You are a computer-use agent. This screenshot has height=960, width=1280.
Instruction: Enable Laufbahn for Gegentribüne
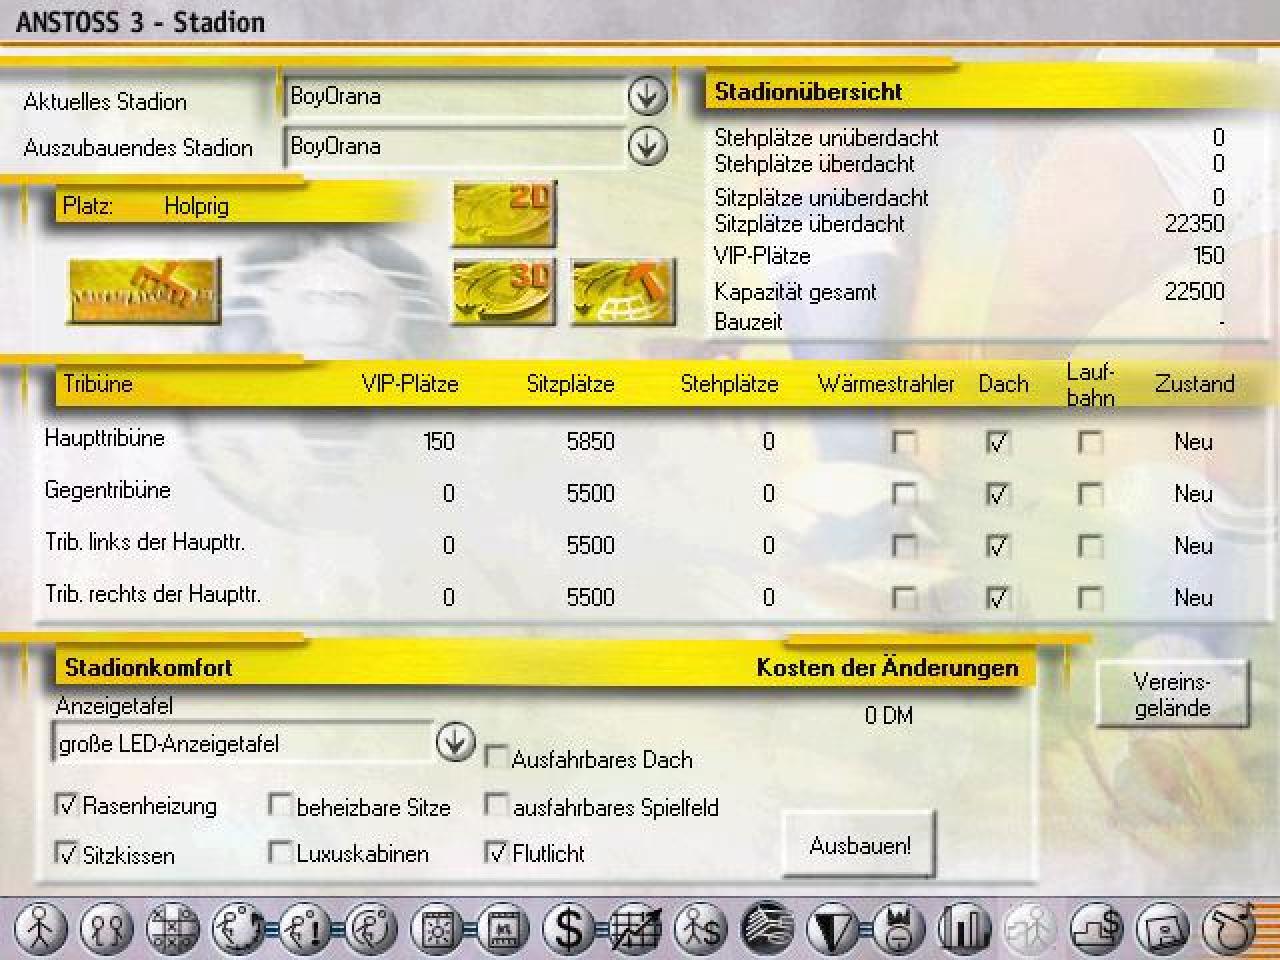click(x=1090, y=494)
